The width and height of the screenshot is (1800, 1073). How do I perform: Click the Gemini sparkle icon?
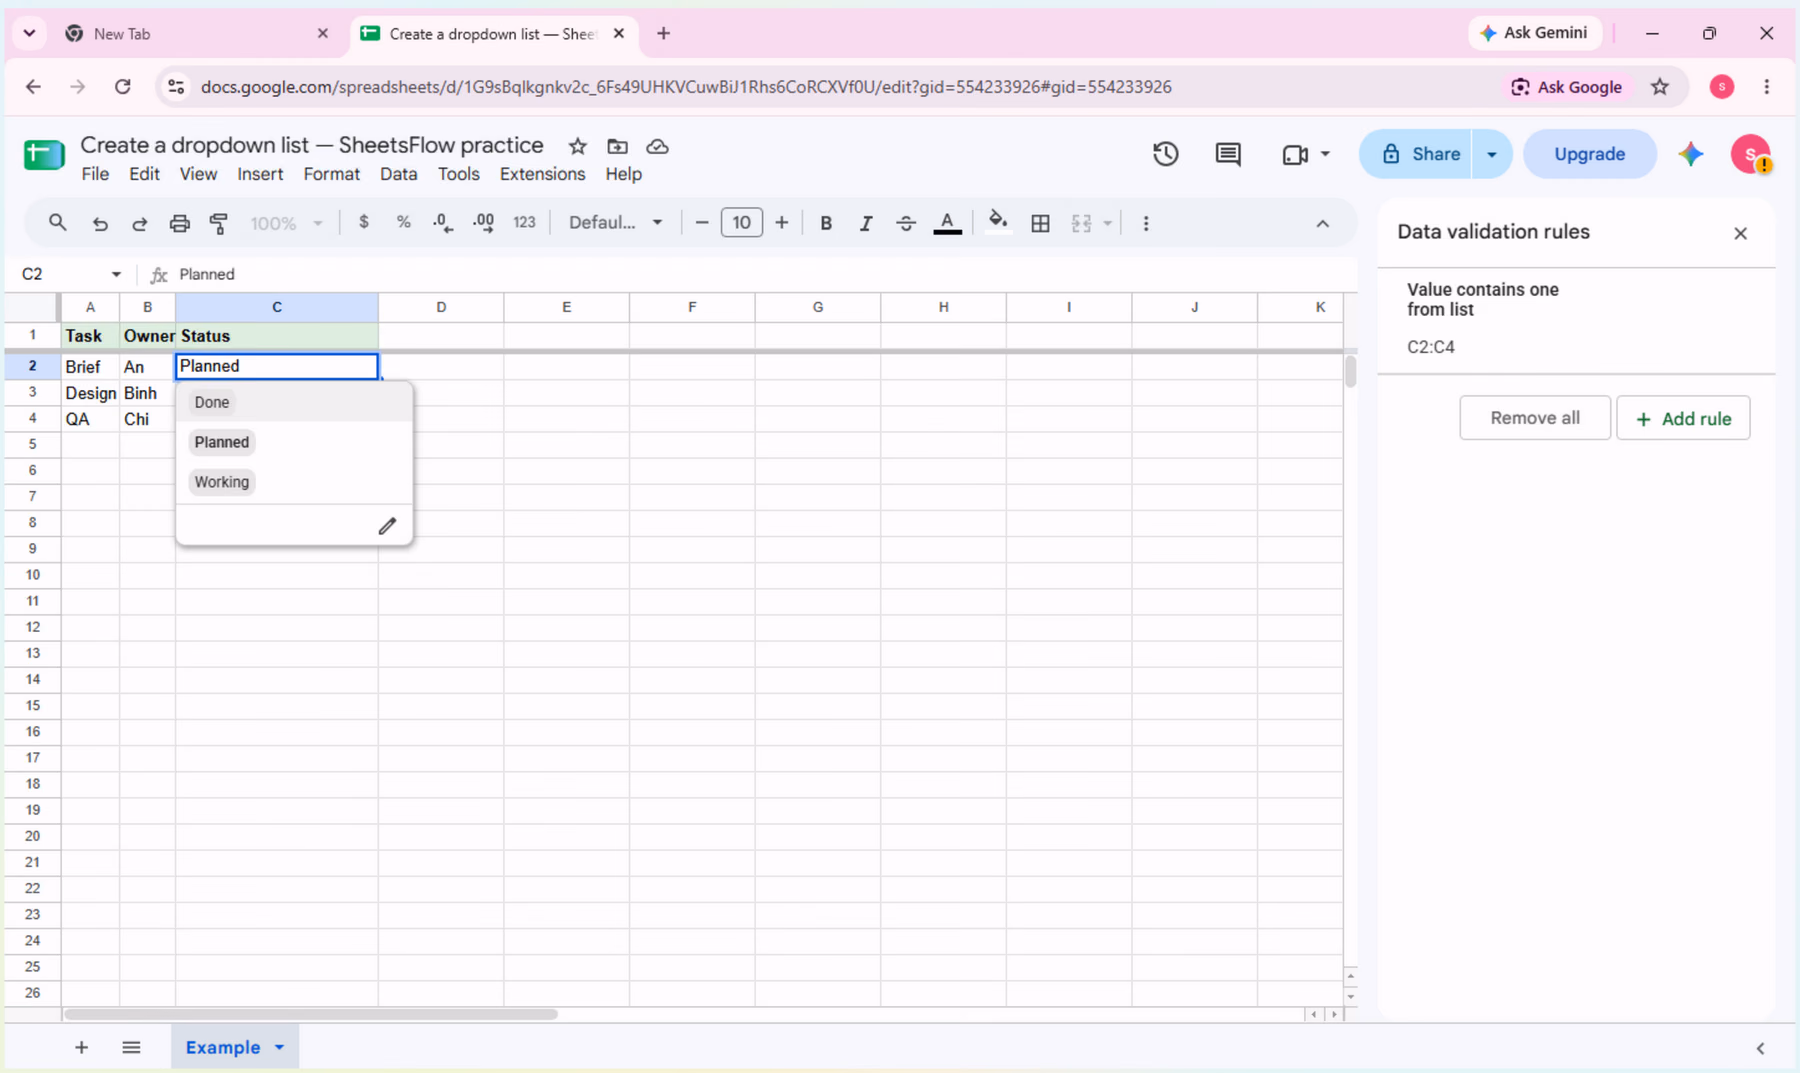pyautogui.click(x=1691, y=154)
